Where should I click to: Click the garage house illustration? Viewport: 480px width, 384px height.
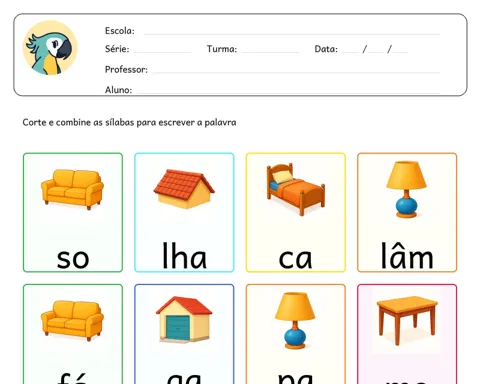tap(184, 319)
